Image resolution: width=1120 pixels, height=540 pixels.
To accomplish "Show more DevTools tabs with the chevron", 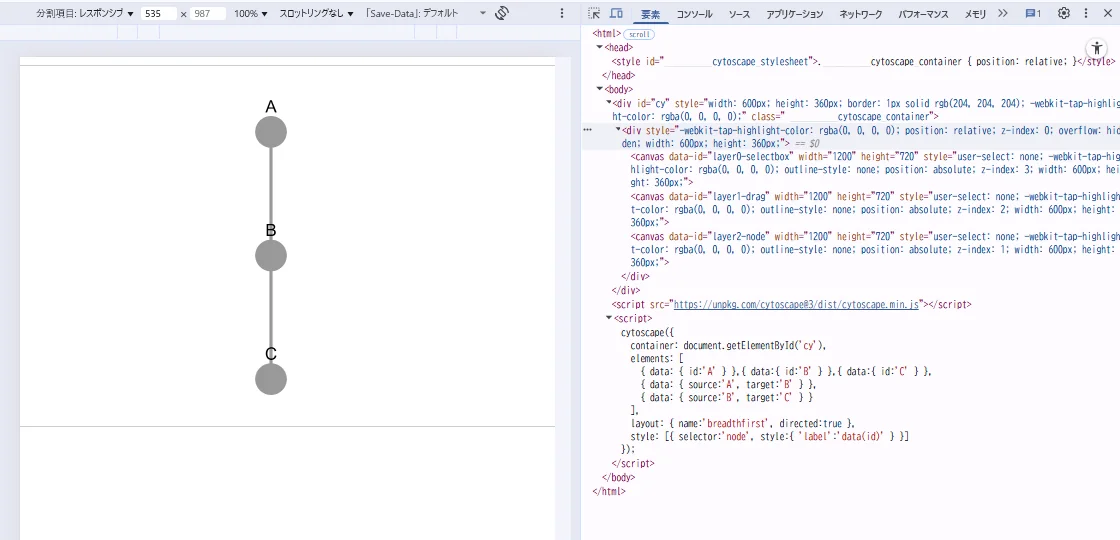I will click(1003, 14).
